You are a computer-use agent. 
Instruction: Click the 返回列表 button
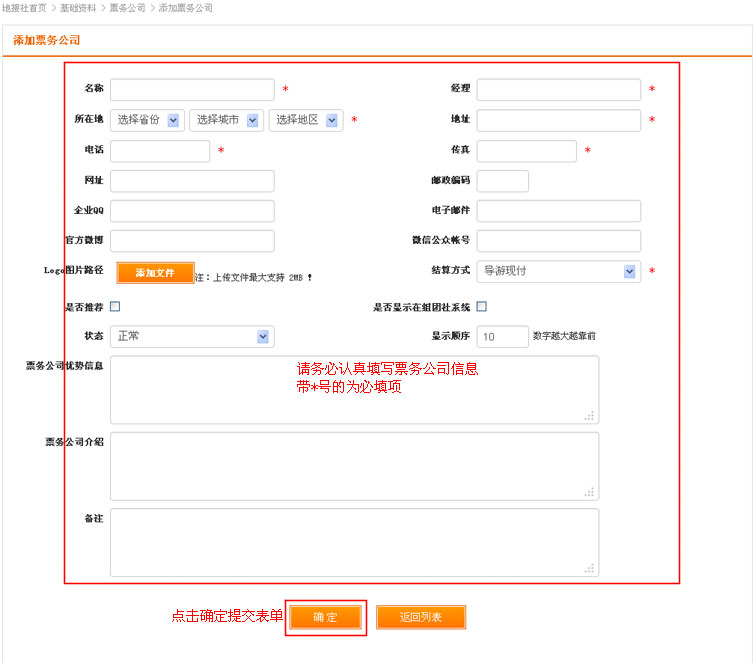421,617
